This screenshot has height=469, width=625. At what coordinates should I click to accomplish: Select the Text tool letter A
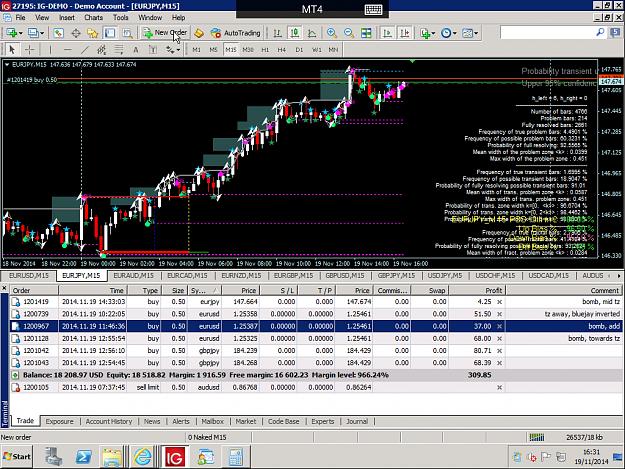(136, 50)
